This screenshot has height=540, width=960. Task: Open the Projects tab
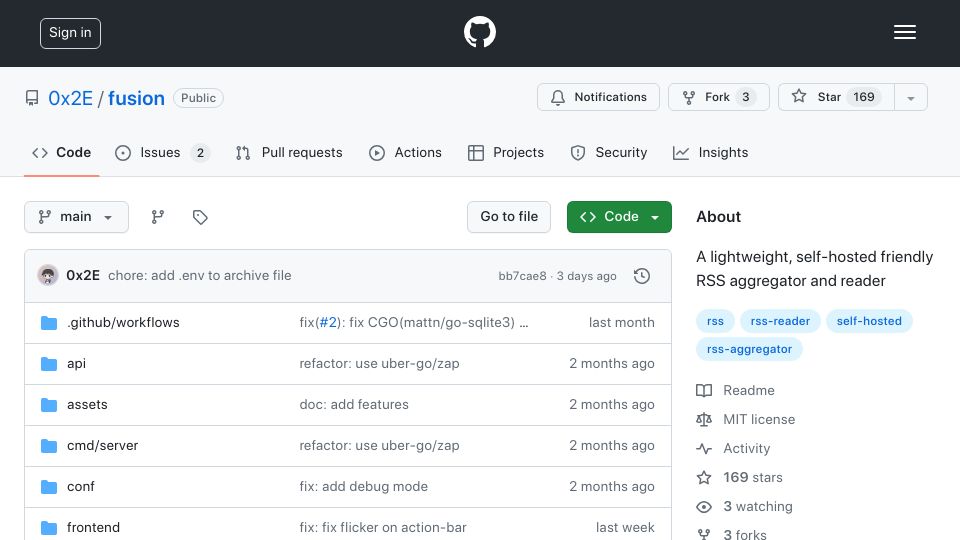coord(506,152)
